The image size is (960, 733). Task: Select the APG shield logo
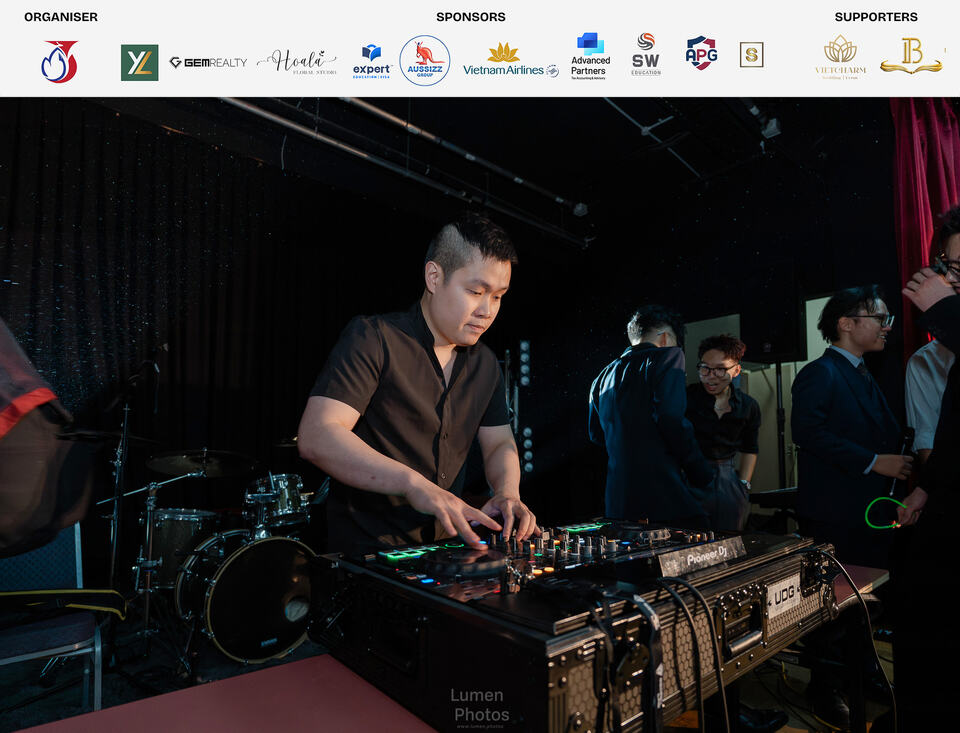tap(701, 53)
